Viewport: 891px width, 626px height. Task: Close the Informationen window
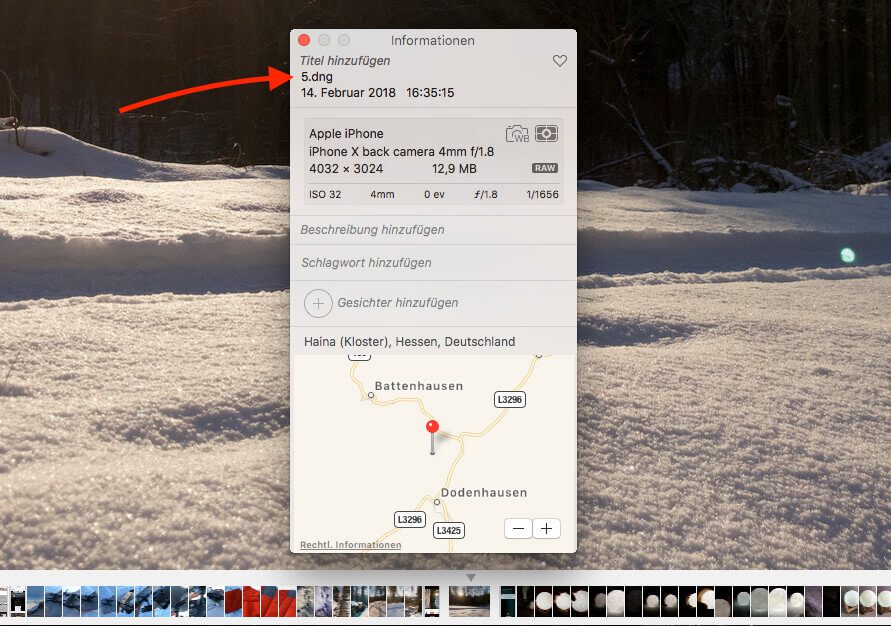[x=304, y=41]
